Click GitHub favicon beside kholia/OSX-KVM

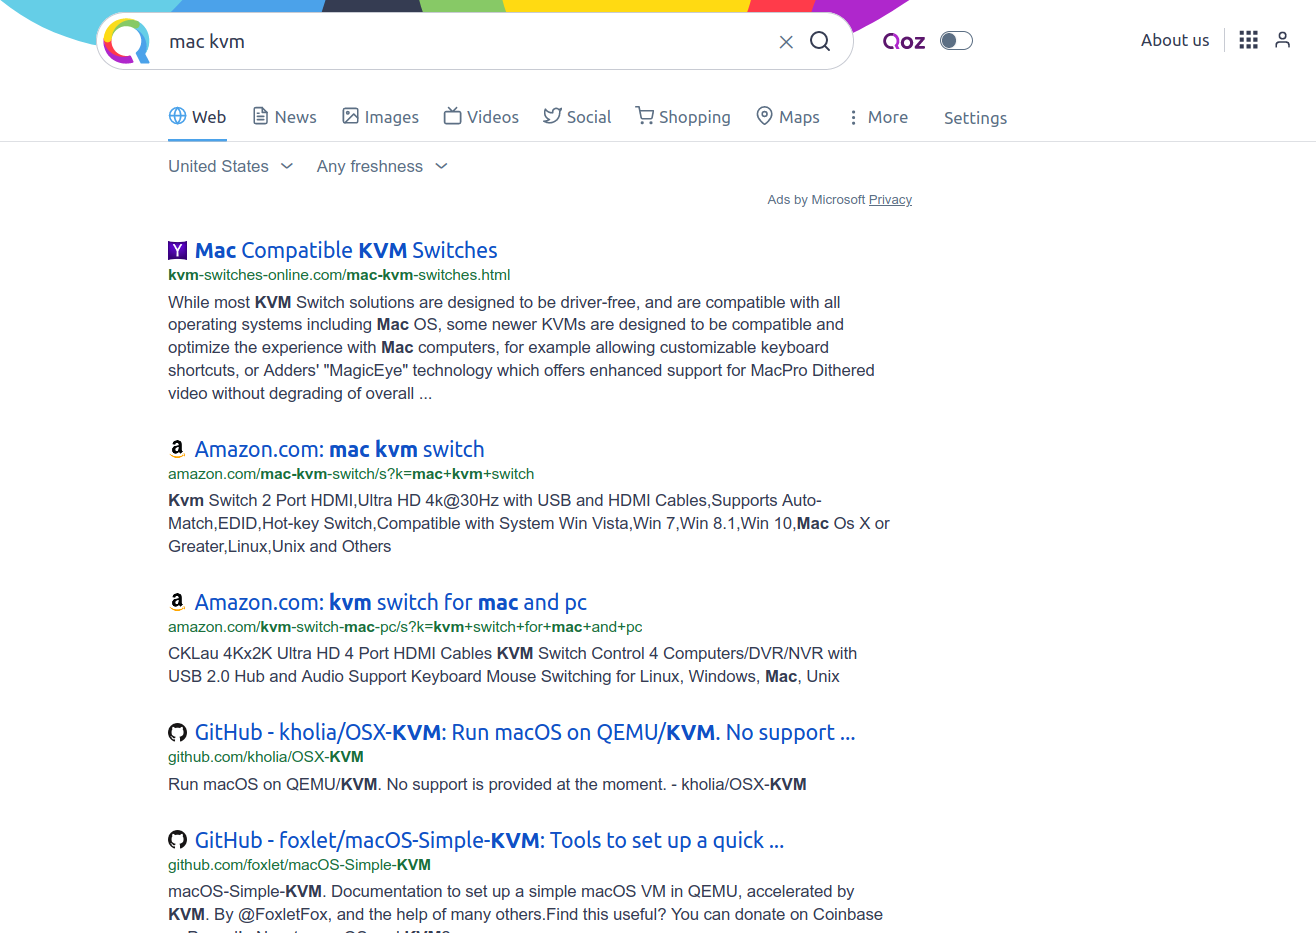pyautogui.click(x=177, y=732)
